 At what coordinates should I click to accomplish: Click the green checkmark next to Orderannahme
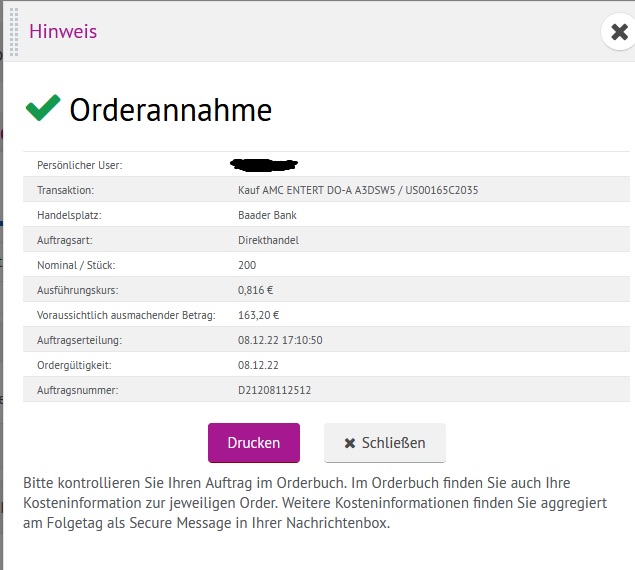click(x=43, y=108)
